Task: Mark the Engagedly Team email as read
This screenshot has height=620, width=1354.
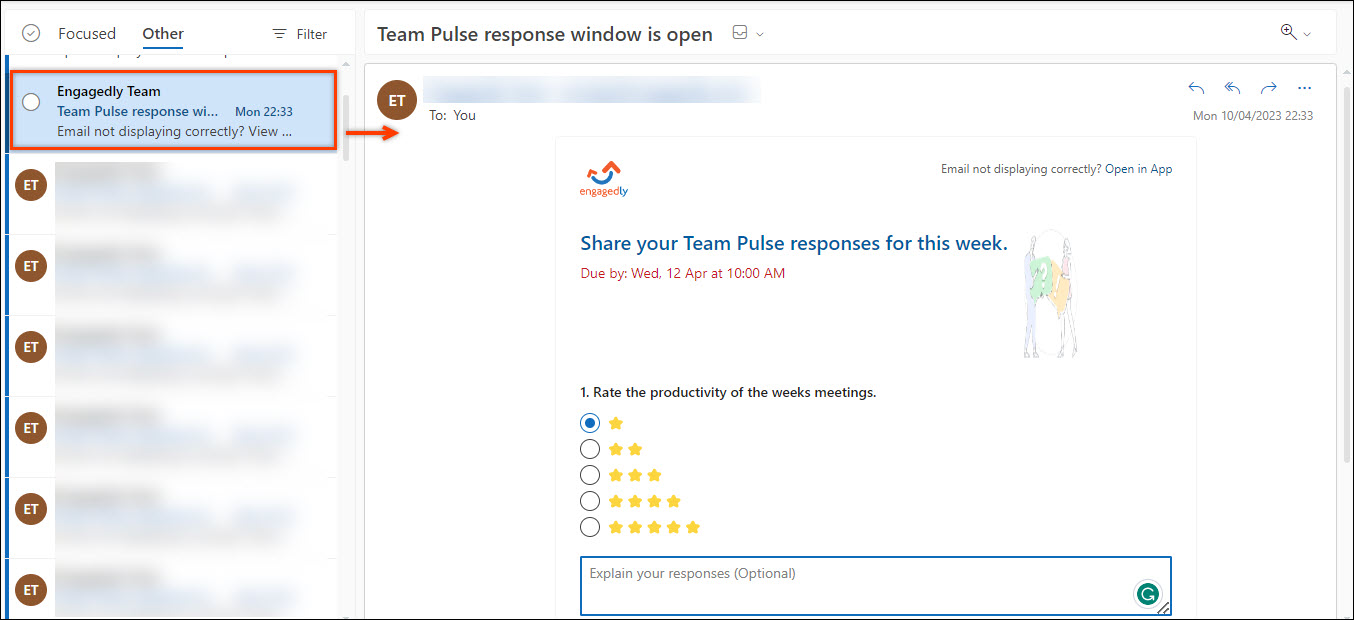Action: click(30, 101)
